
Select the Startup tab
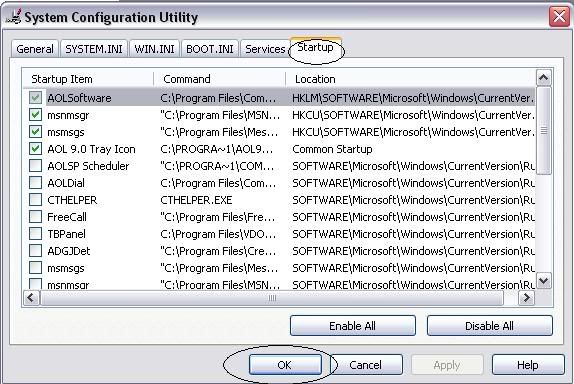coord(315,47)
